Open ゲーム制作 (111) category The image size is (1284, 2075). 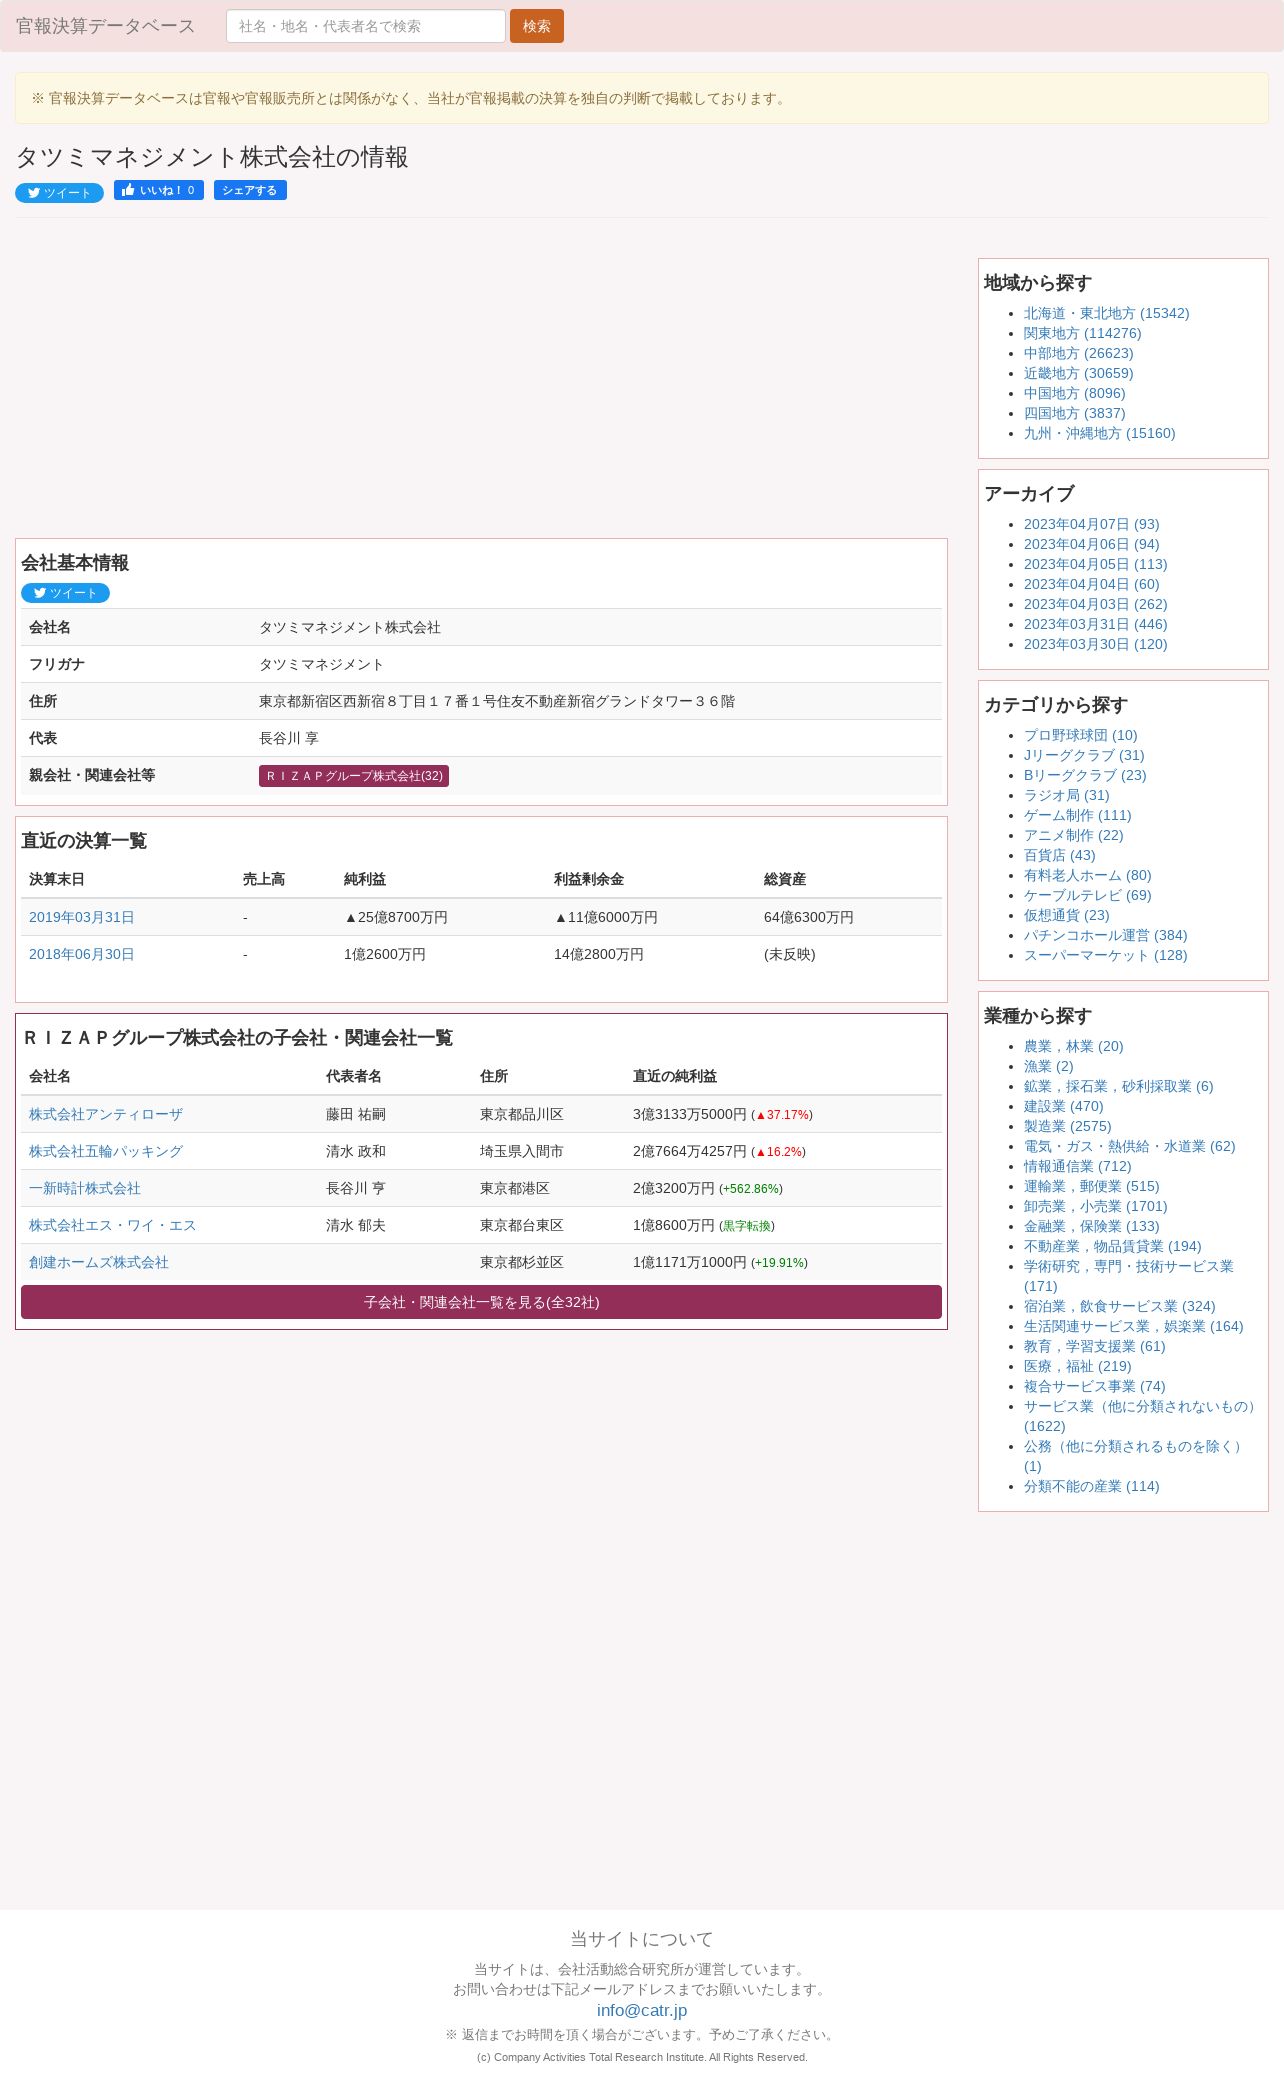1078,815
